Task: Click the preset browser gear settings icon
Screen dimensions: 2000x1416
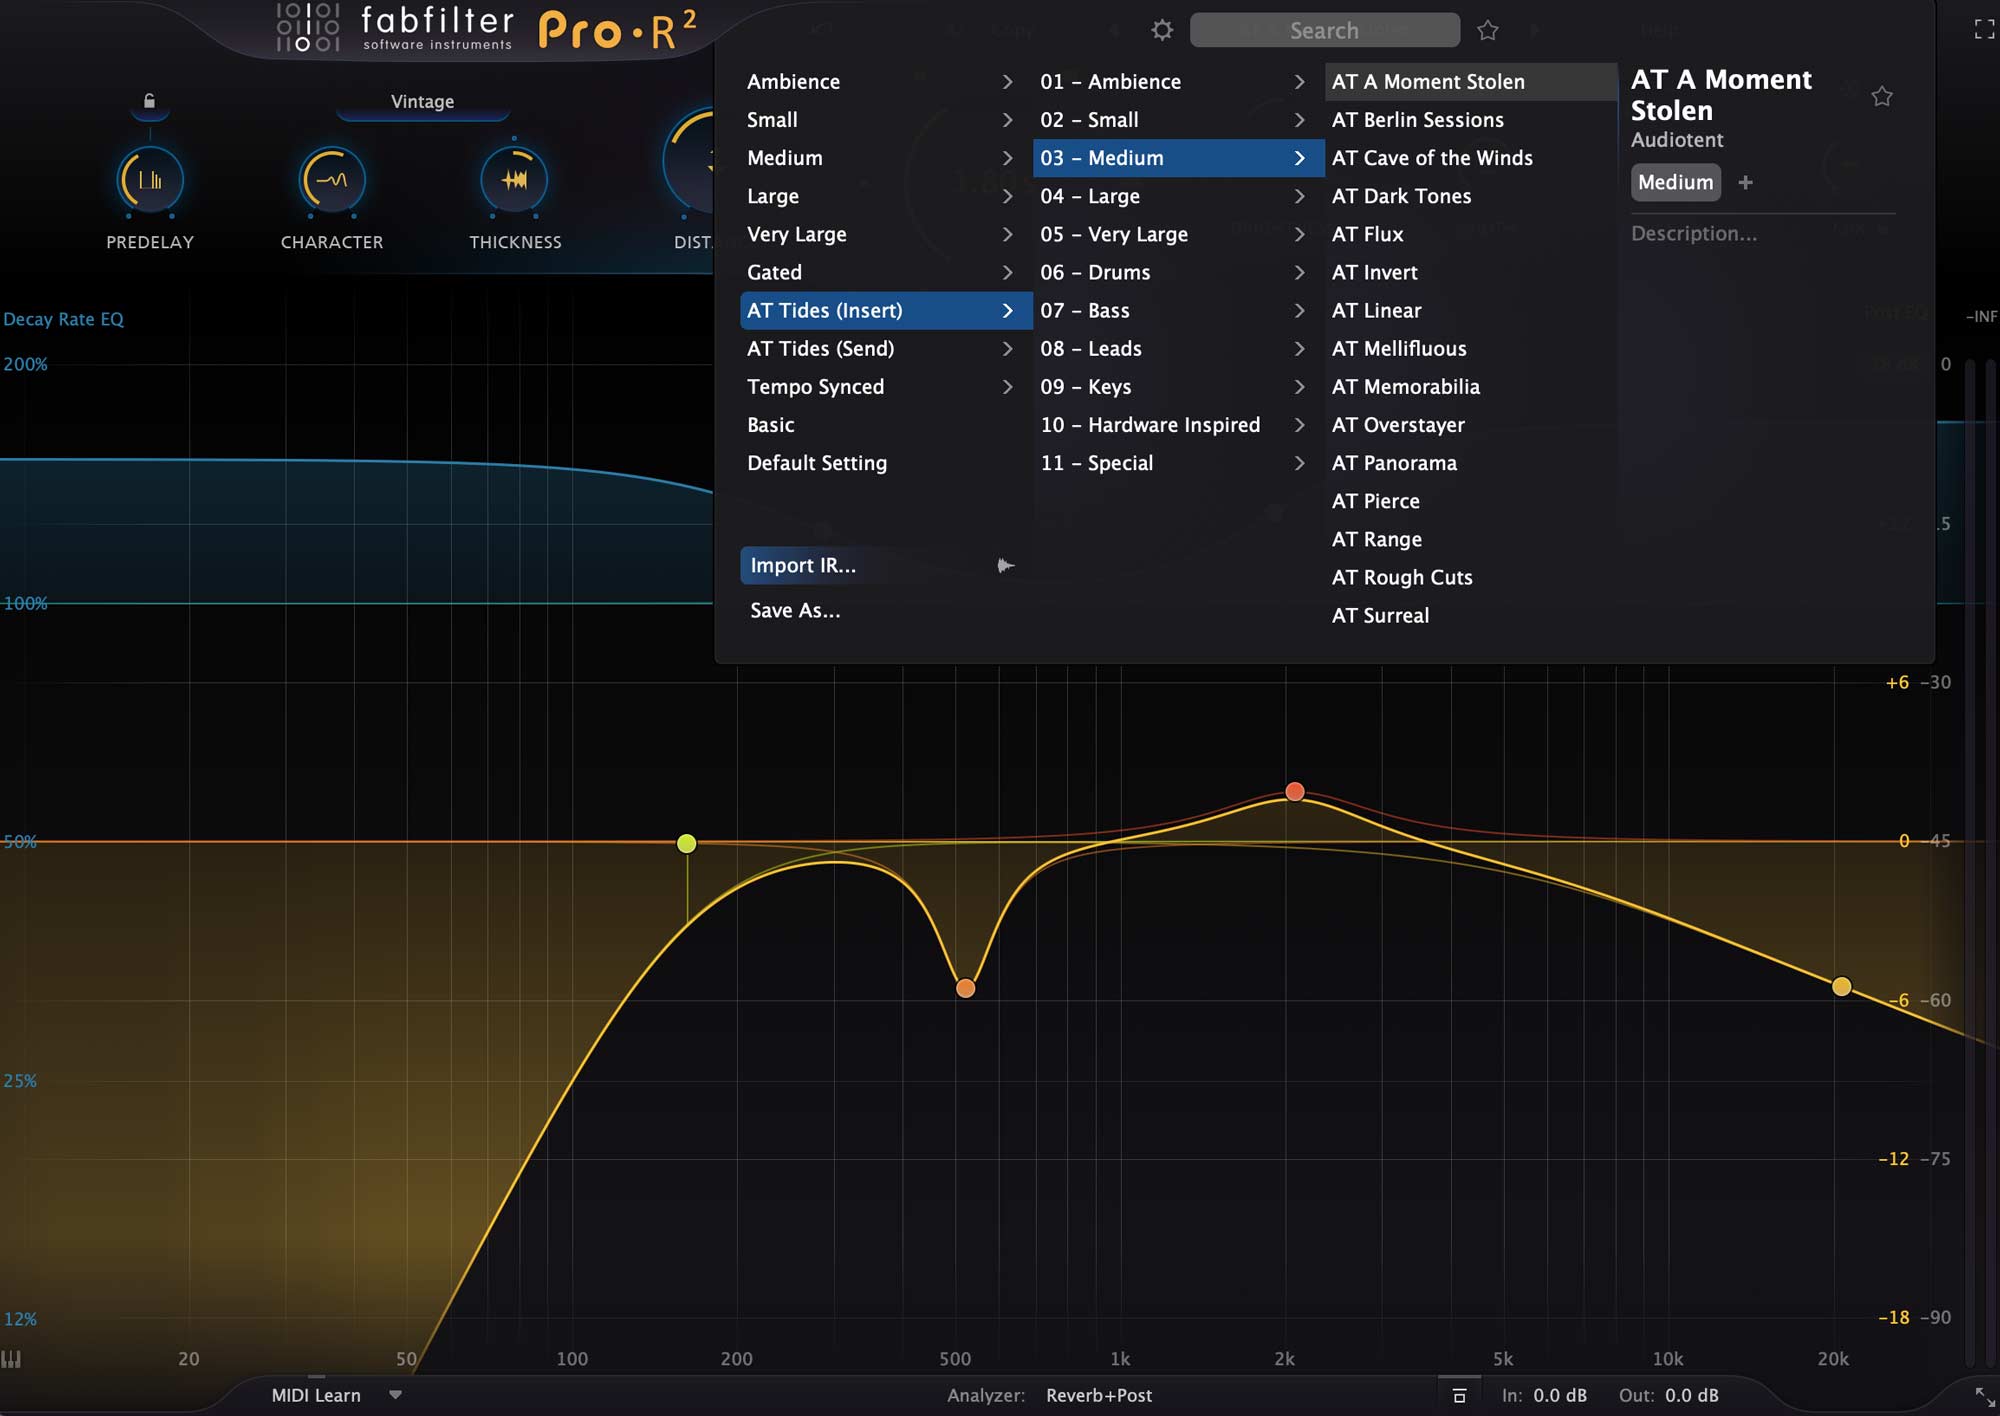Action: point(1161,30)
